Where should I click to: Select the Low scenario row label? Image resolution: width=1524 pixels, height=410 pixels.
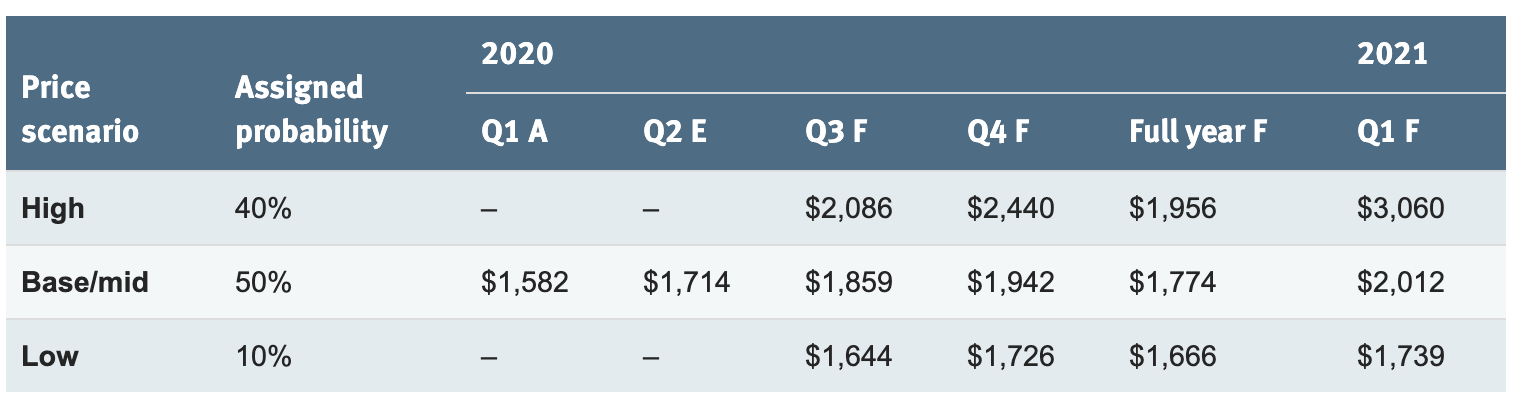(x=50, y=356)
